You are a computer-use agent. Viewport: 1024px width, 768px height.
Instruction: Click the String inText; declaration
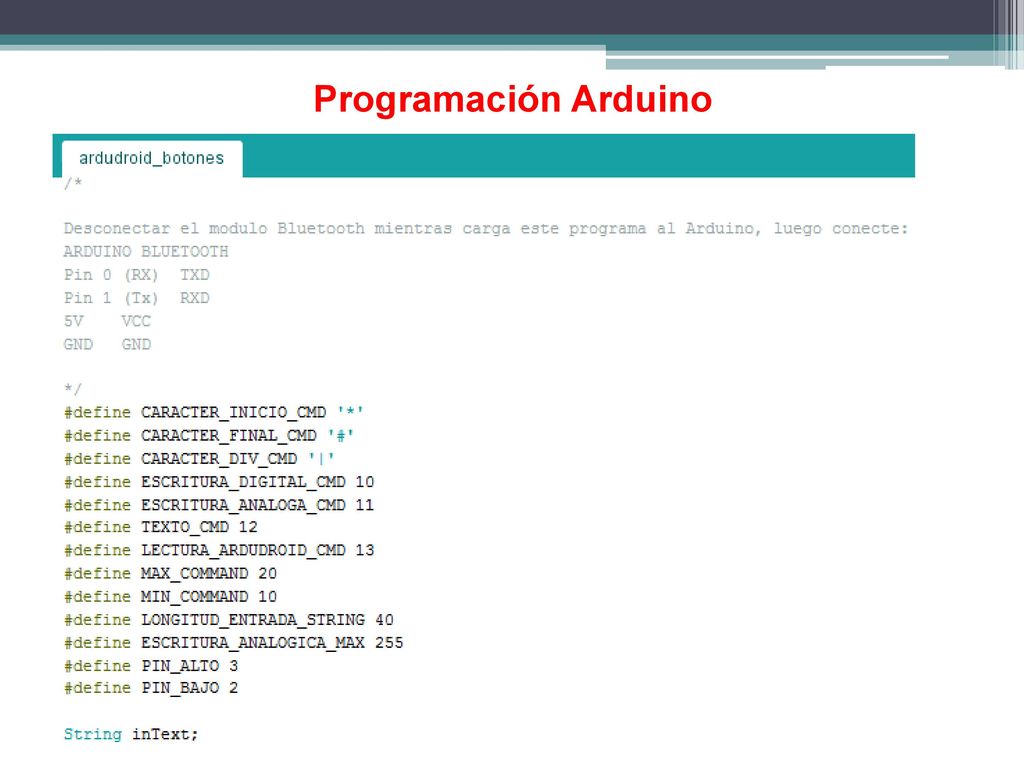click(x=131, y=735)
